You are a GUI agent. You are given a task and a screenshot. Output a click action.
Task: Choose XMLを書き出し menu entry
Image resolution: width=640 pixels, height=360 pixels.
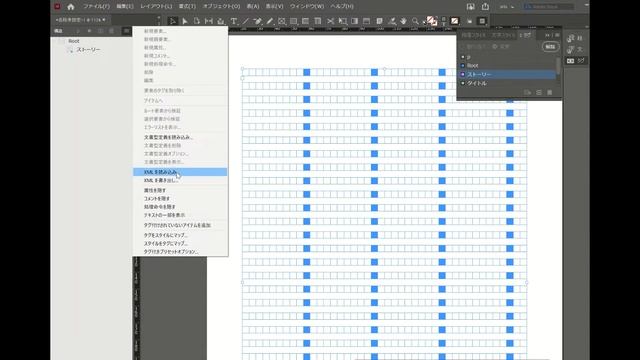pos(180,180)
